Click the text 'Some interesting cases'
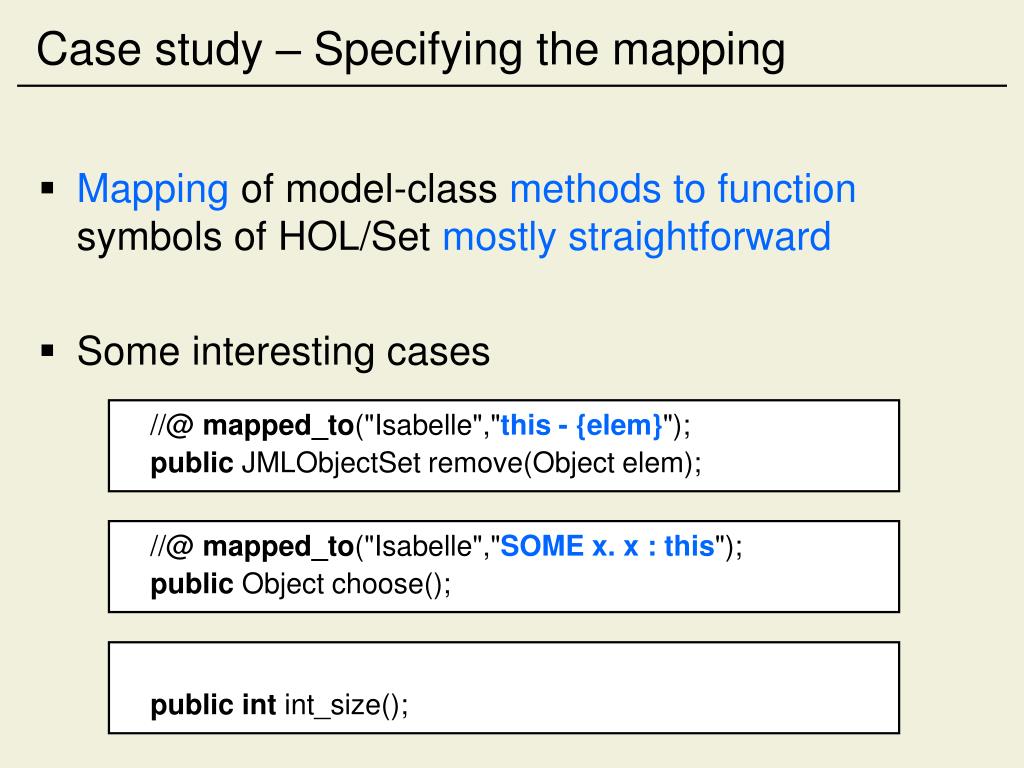This screenshot has width=1024, height=768. point(283,352)
